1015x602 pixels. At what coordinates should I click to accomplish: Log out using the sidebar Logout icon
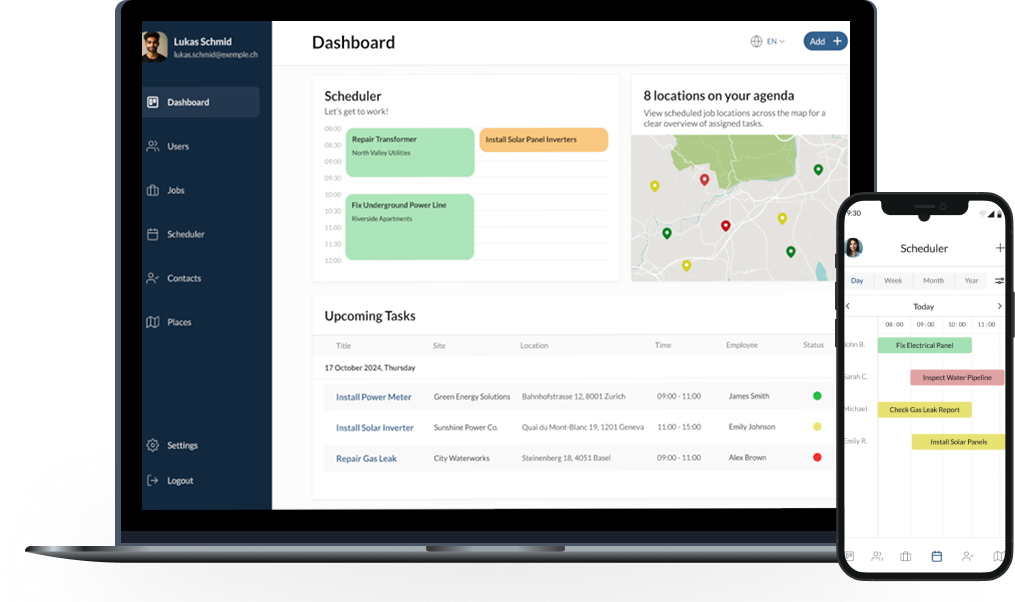click(x=153, y=480)
